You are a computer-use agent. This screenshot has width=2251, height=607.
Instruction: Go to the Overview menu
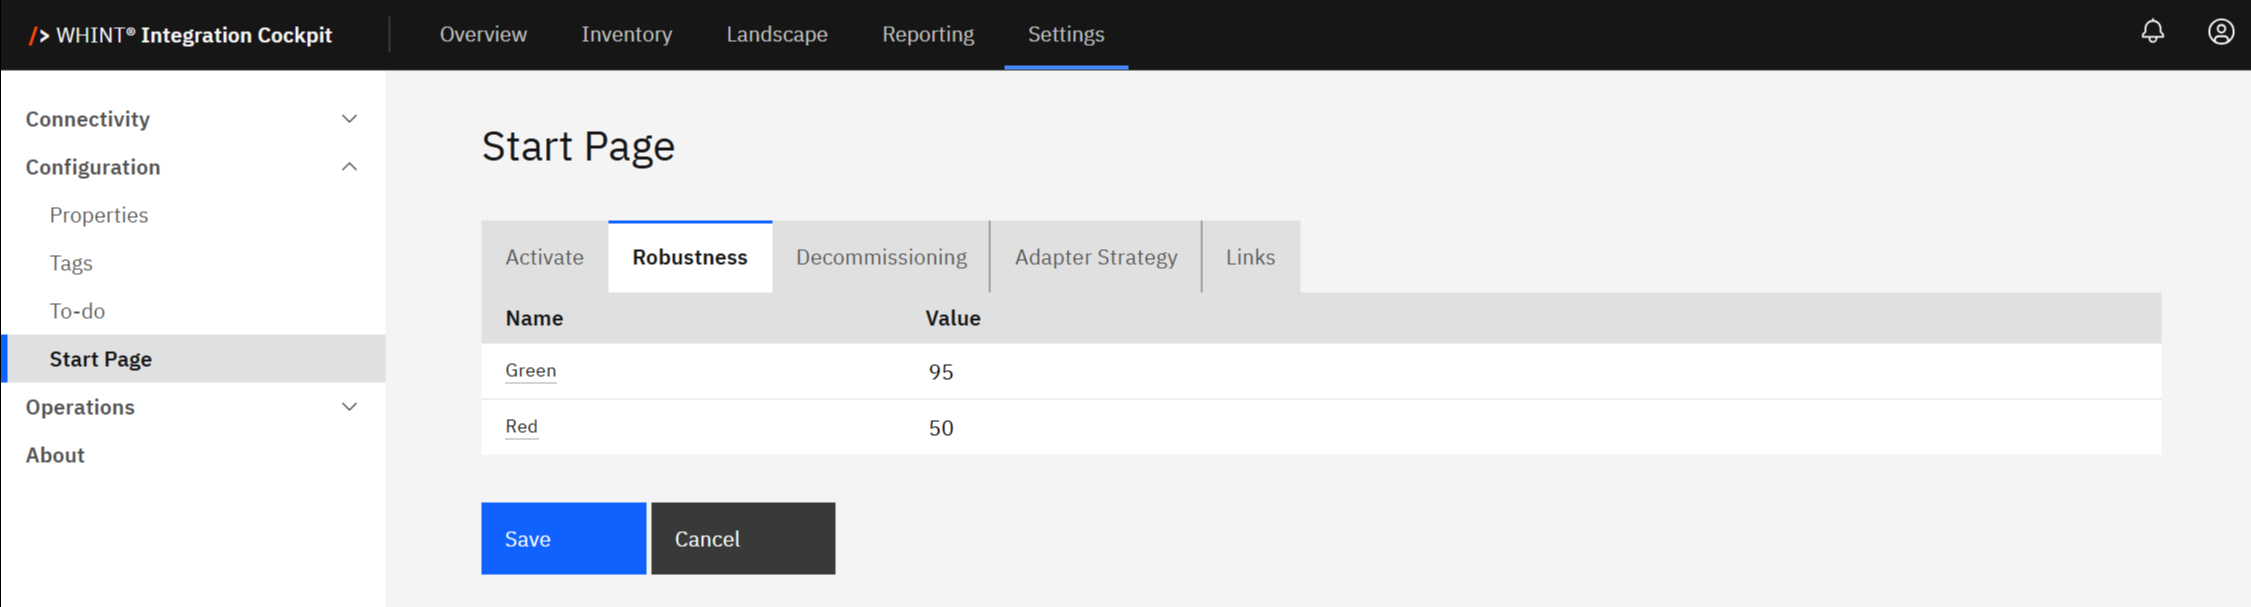click(x=483, y=34)
